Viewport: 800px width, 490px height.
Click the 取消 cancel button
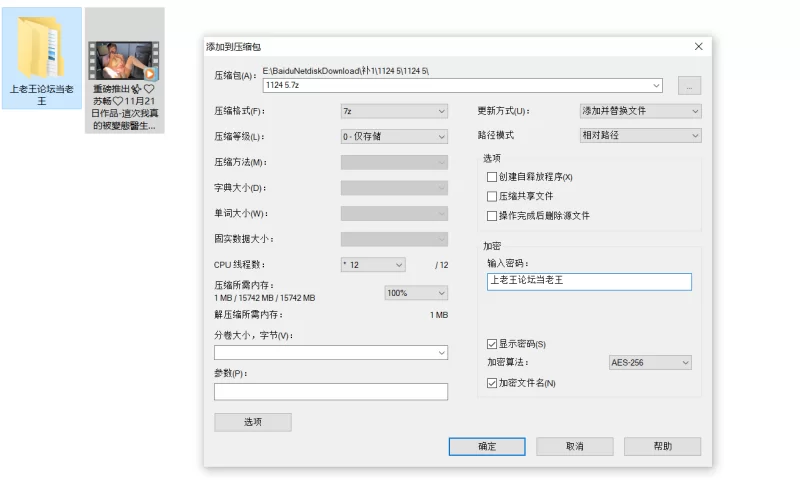[574, 447]
